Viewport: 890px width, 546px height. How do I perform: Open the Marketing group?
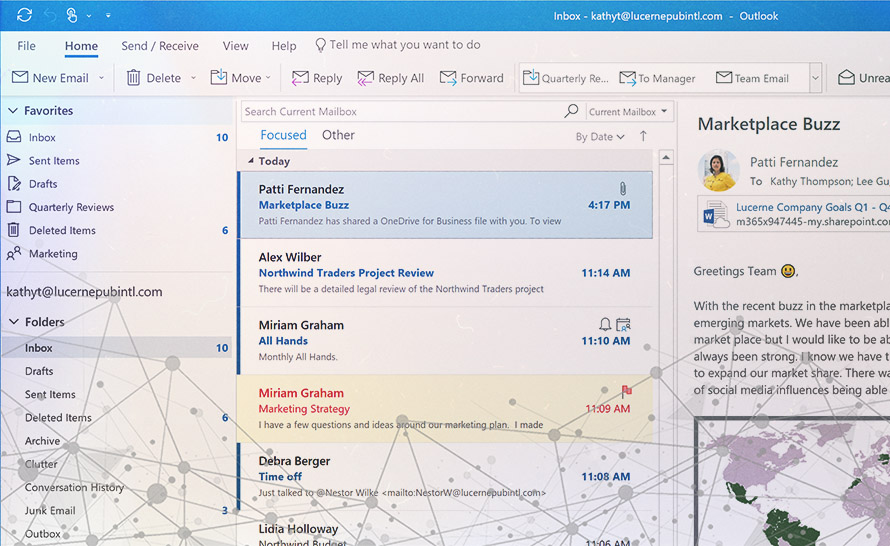pyautogui.click(x=116, y=254)
